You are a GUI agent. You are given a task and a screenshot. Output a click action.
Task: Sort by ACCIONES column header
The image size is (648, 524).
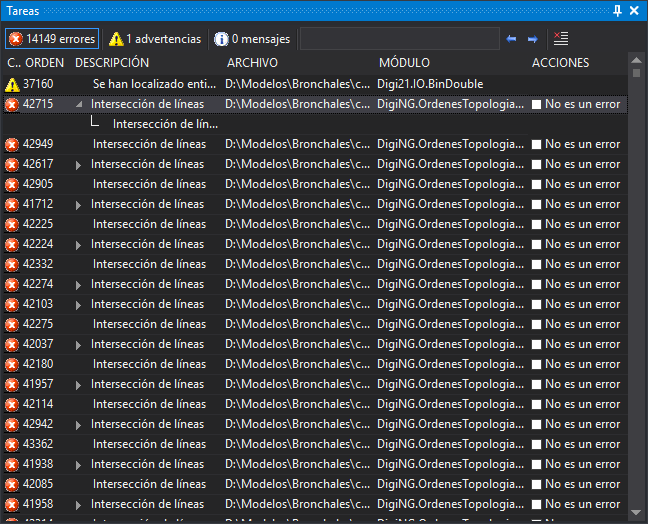point(560,63)
